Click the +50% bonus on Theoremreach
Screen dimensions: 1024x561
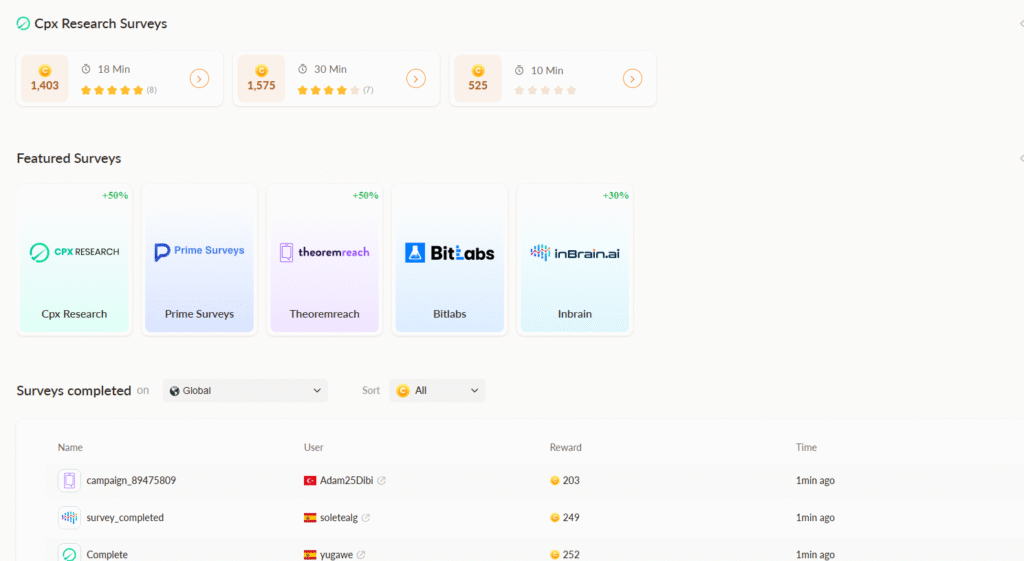coord(365,195)
